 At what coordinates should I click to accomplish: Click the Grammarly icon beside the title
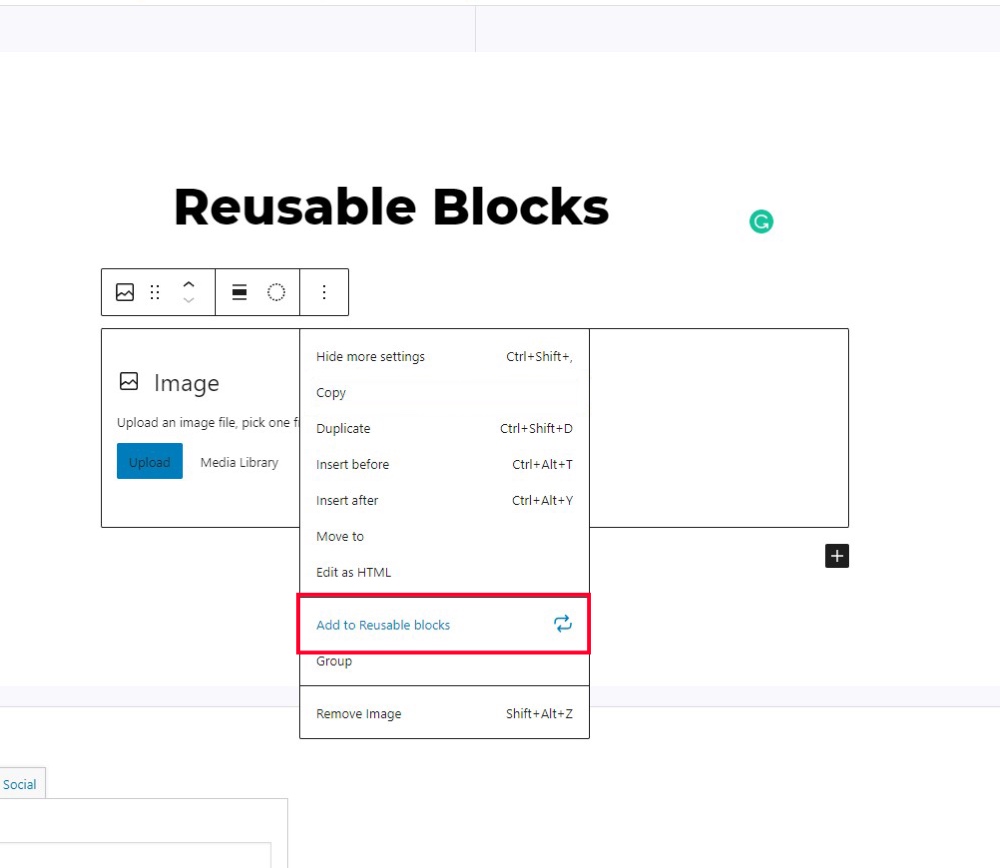[x=761, y=222]
